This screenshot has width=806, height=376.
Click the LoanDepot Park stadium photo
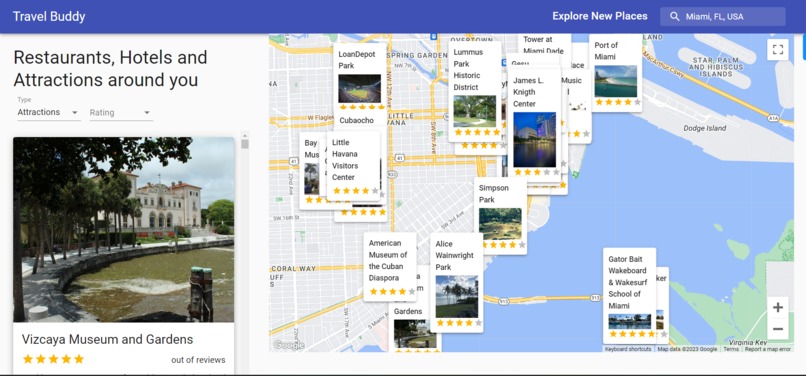pyautogui.click(x=360, y=88)
